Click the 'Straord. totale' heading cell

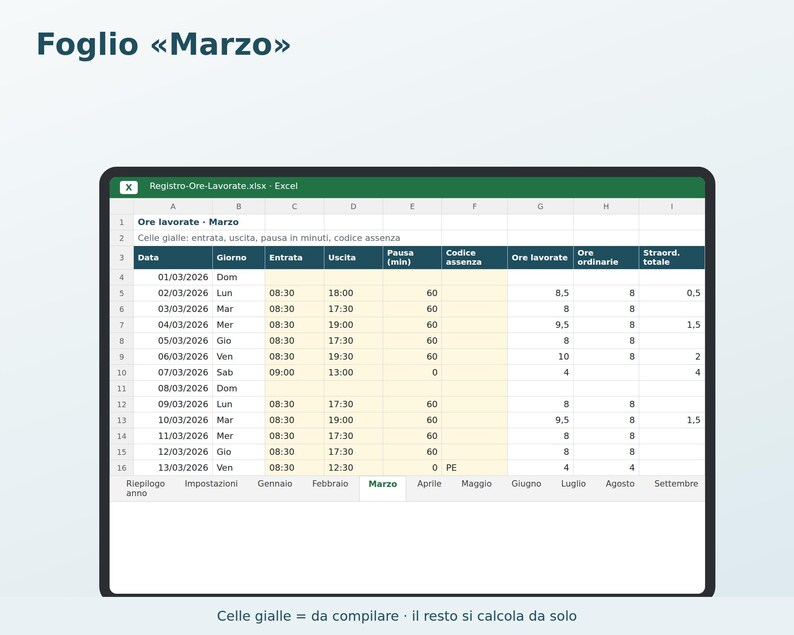pos(672,258)
